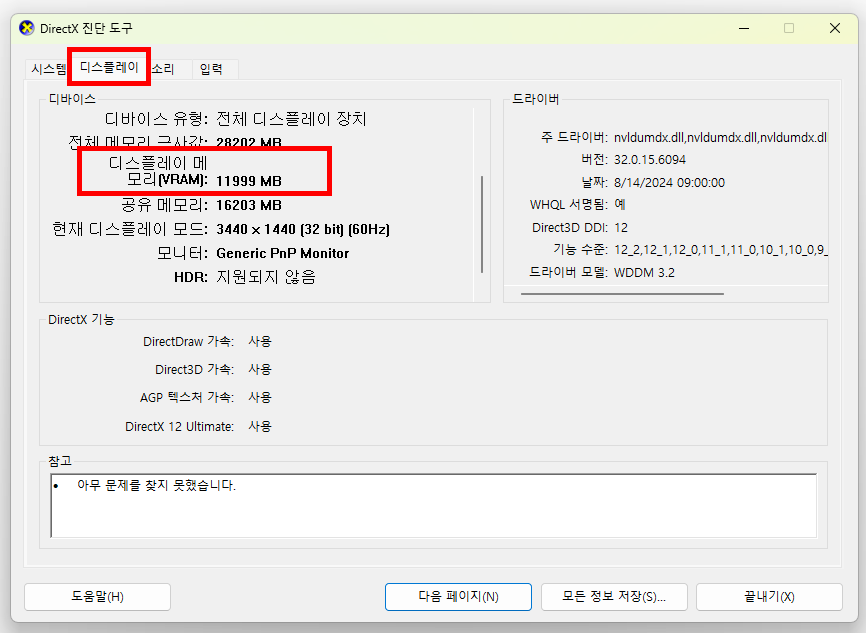Click the DirectDraw 가속 label
The width and height of the screenshot is (866, 633).
point(188,342)
